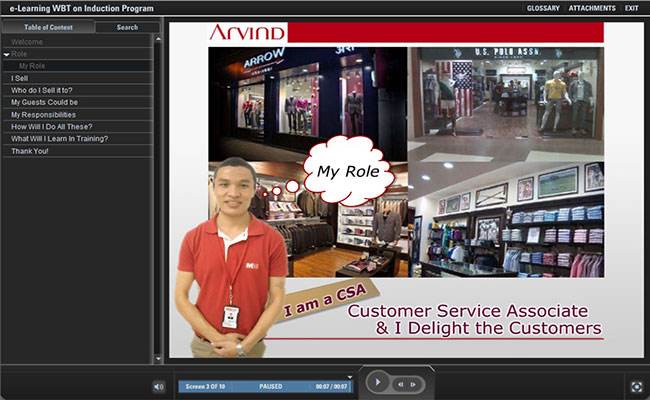Click the Arvind logo on the slide
Image resolution: width=650 pixels, height=400 pixels.
click(247, 32)
